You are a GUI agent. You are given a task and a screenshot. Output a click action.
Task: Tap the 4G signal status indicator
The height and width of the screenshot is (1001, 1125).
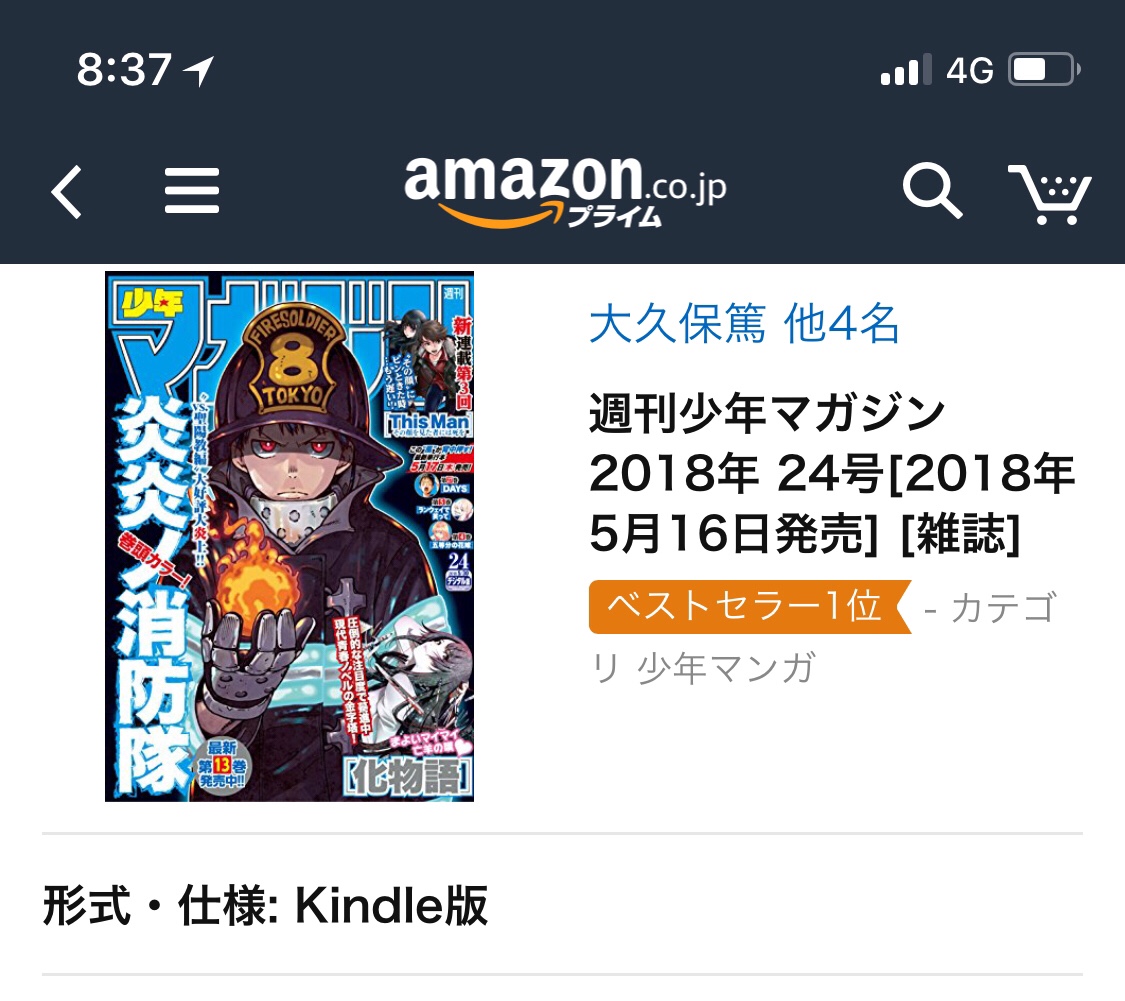(x=969, y=70)
